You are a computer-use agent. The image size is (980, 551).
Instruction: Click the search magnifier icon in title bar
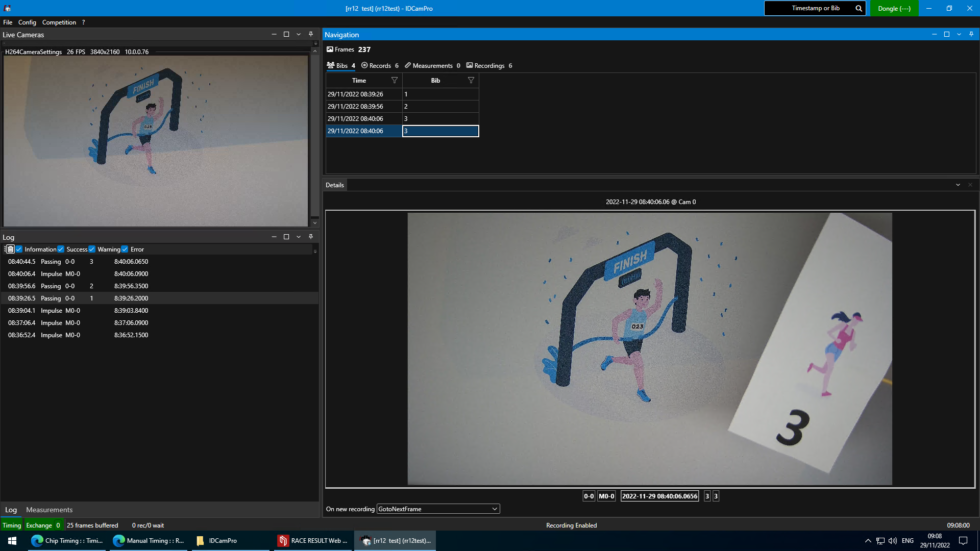coord(858,8)
